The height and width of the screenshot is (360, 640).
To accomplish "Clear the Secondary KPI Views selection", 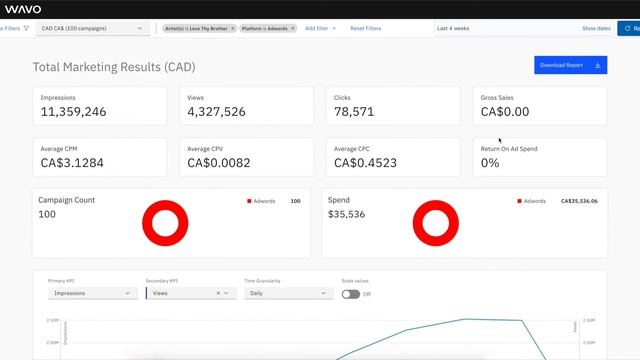I will tap(218, 293).
